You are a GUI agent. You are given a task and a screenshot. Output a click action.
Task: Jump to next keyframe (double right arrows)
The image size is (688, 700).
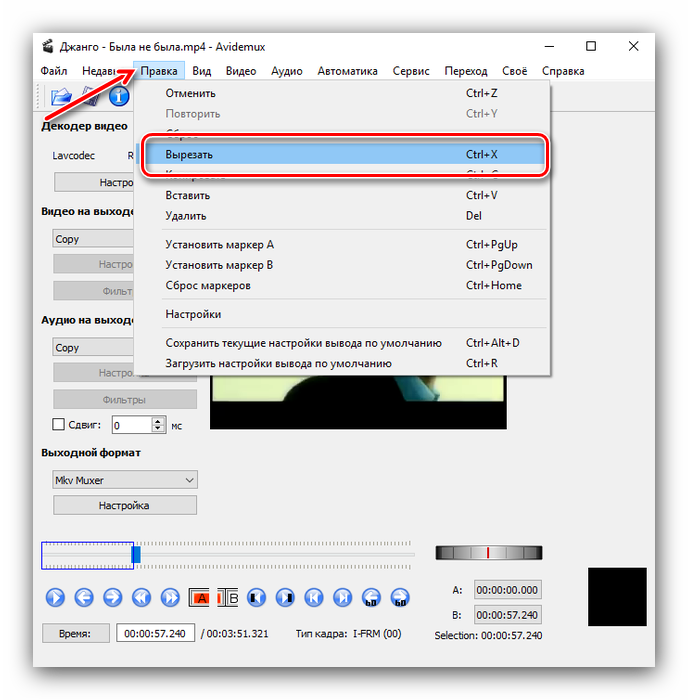click(170, 598)
